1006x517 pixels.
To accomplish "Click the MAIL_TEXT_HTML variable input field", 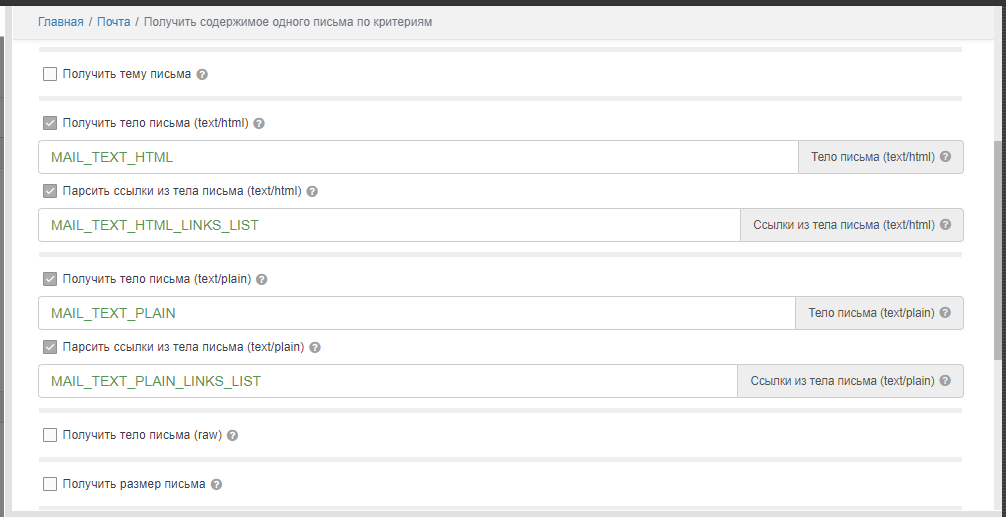I will [x=418, y=157].
